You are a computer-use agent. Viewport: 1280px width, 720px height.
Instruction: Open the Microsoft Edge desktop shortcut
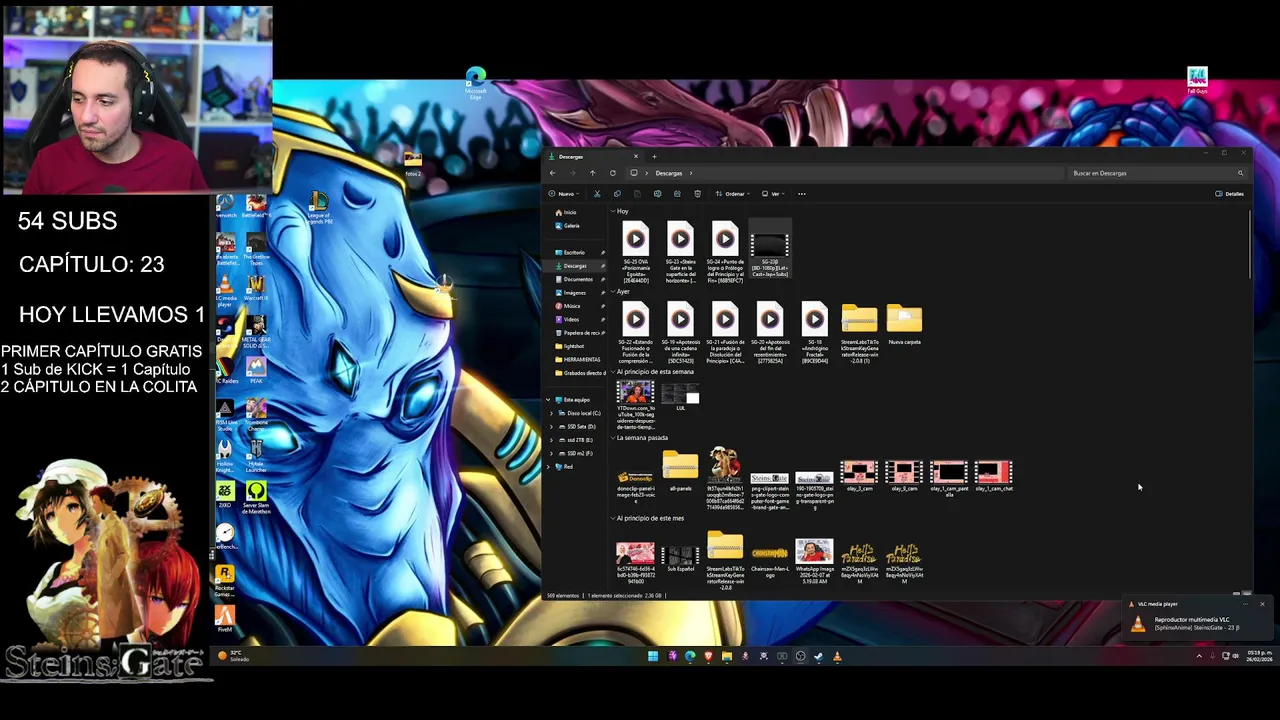click(475, 82)
